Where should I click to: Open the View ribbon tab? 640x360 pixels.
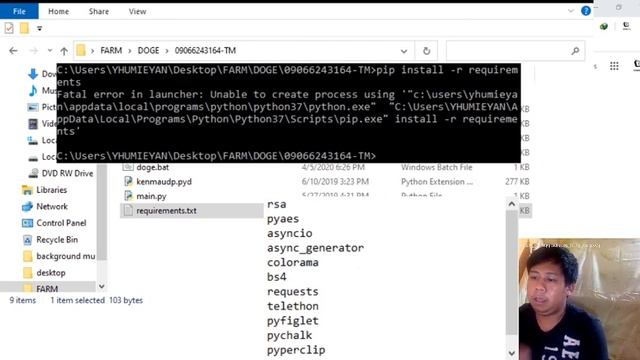(x=137, y=11)
